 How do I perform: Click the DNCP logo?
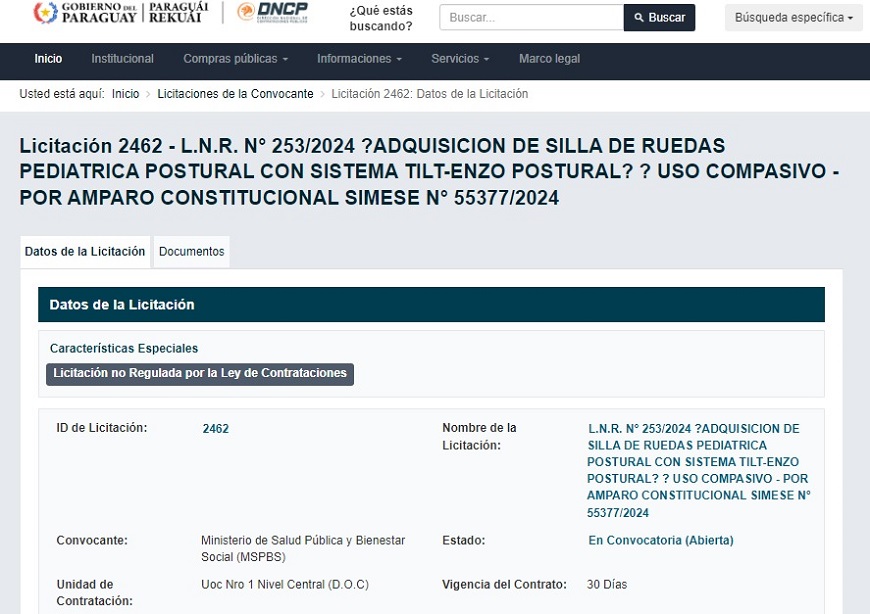272,12
